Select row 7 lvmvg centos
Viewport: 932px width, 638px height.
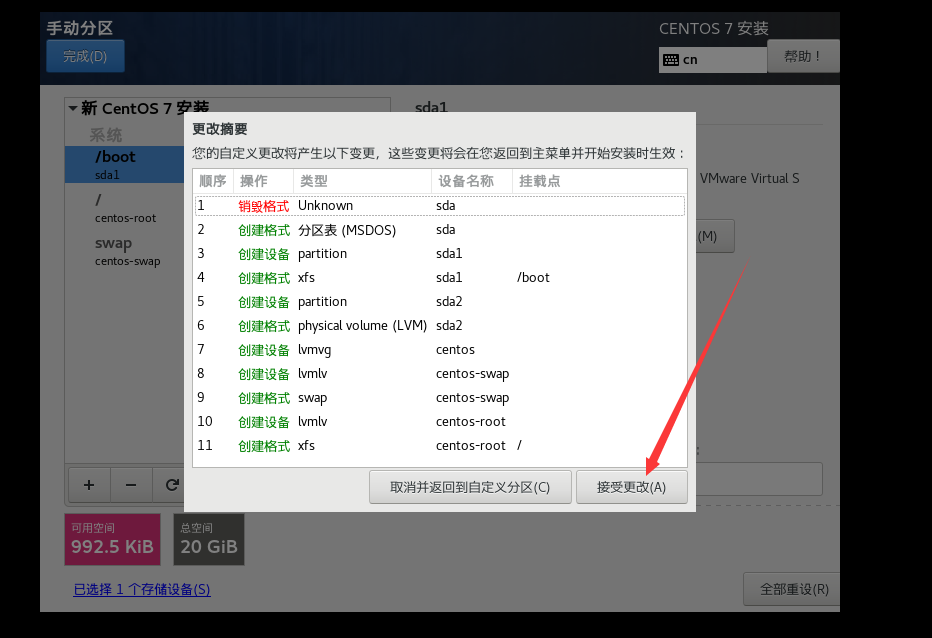click(440, 350)
